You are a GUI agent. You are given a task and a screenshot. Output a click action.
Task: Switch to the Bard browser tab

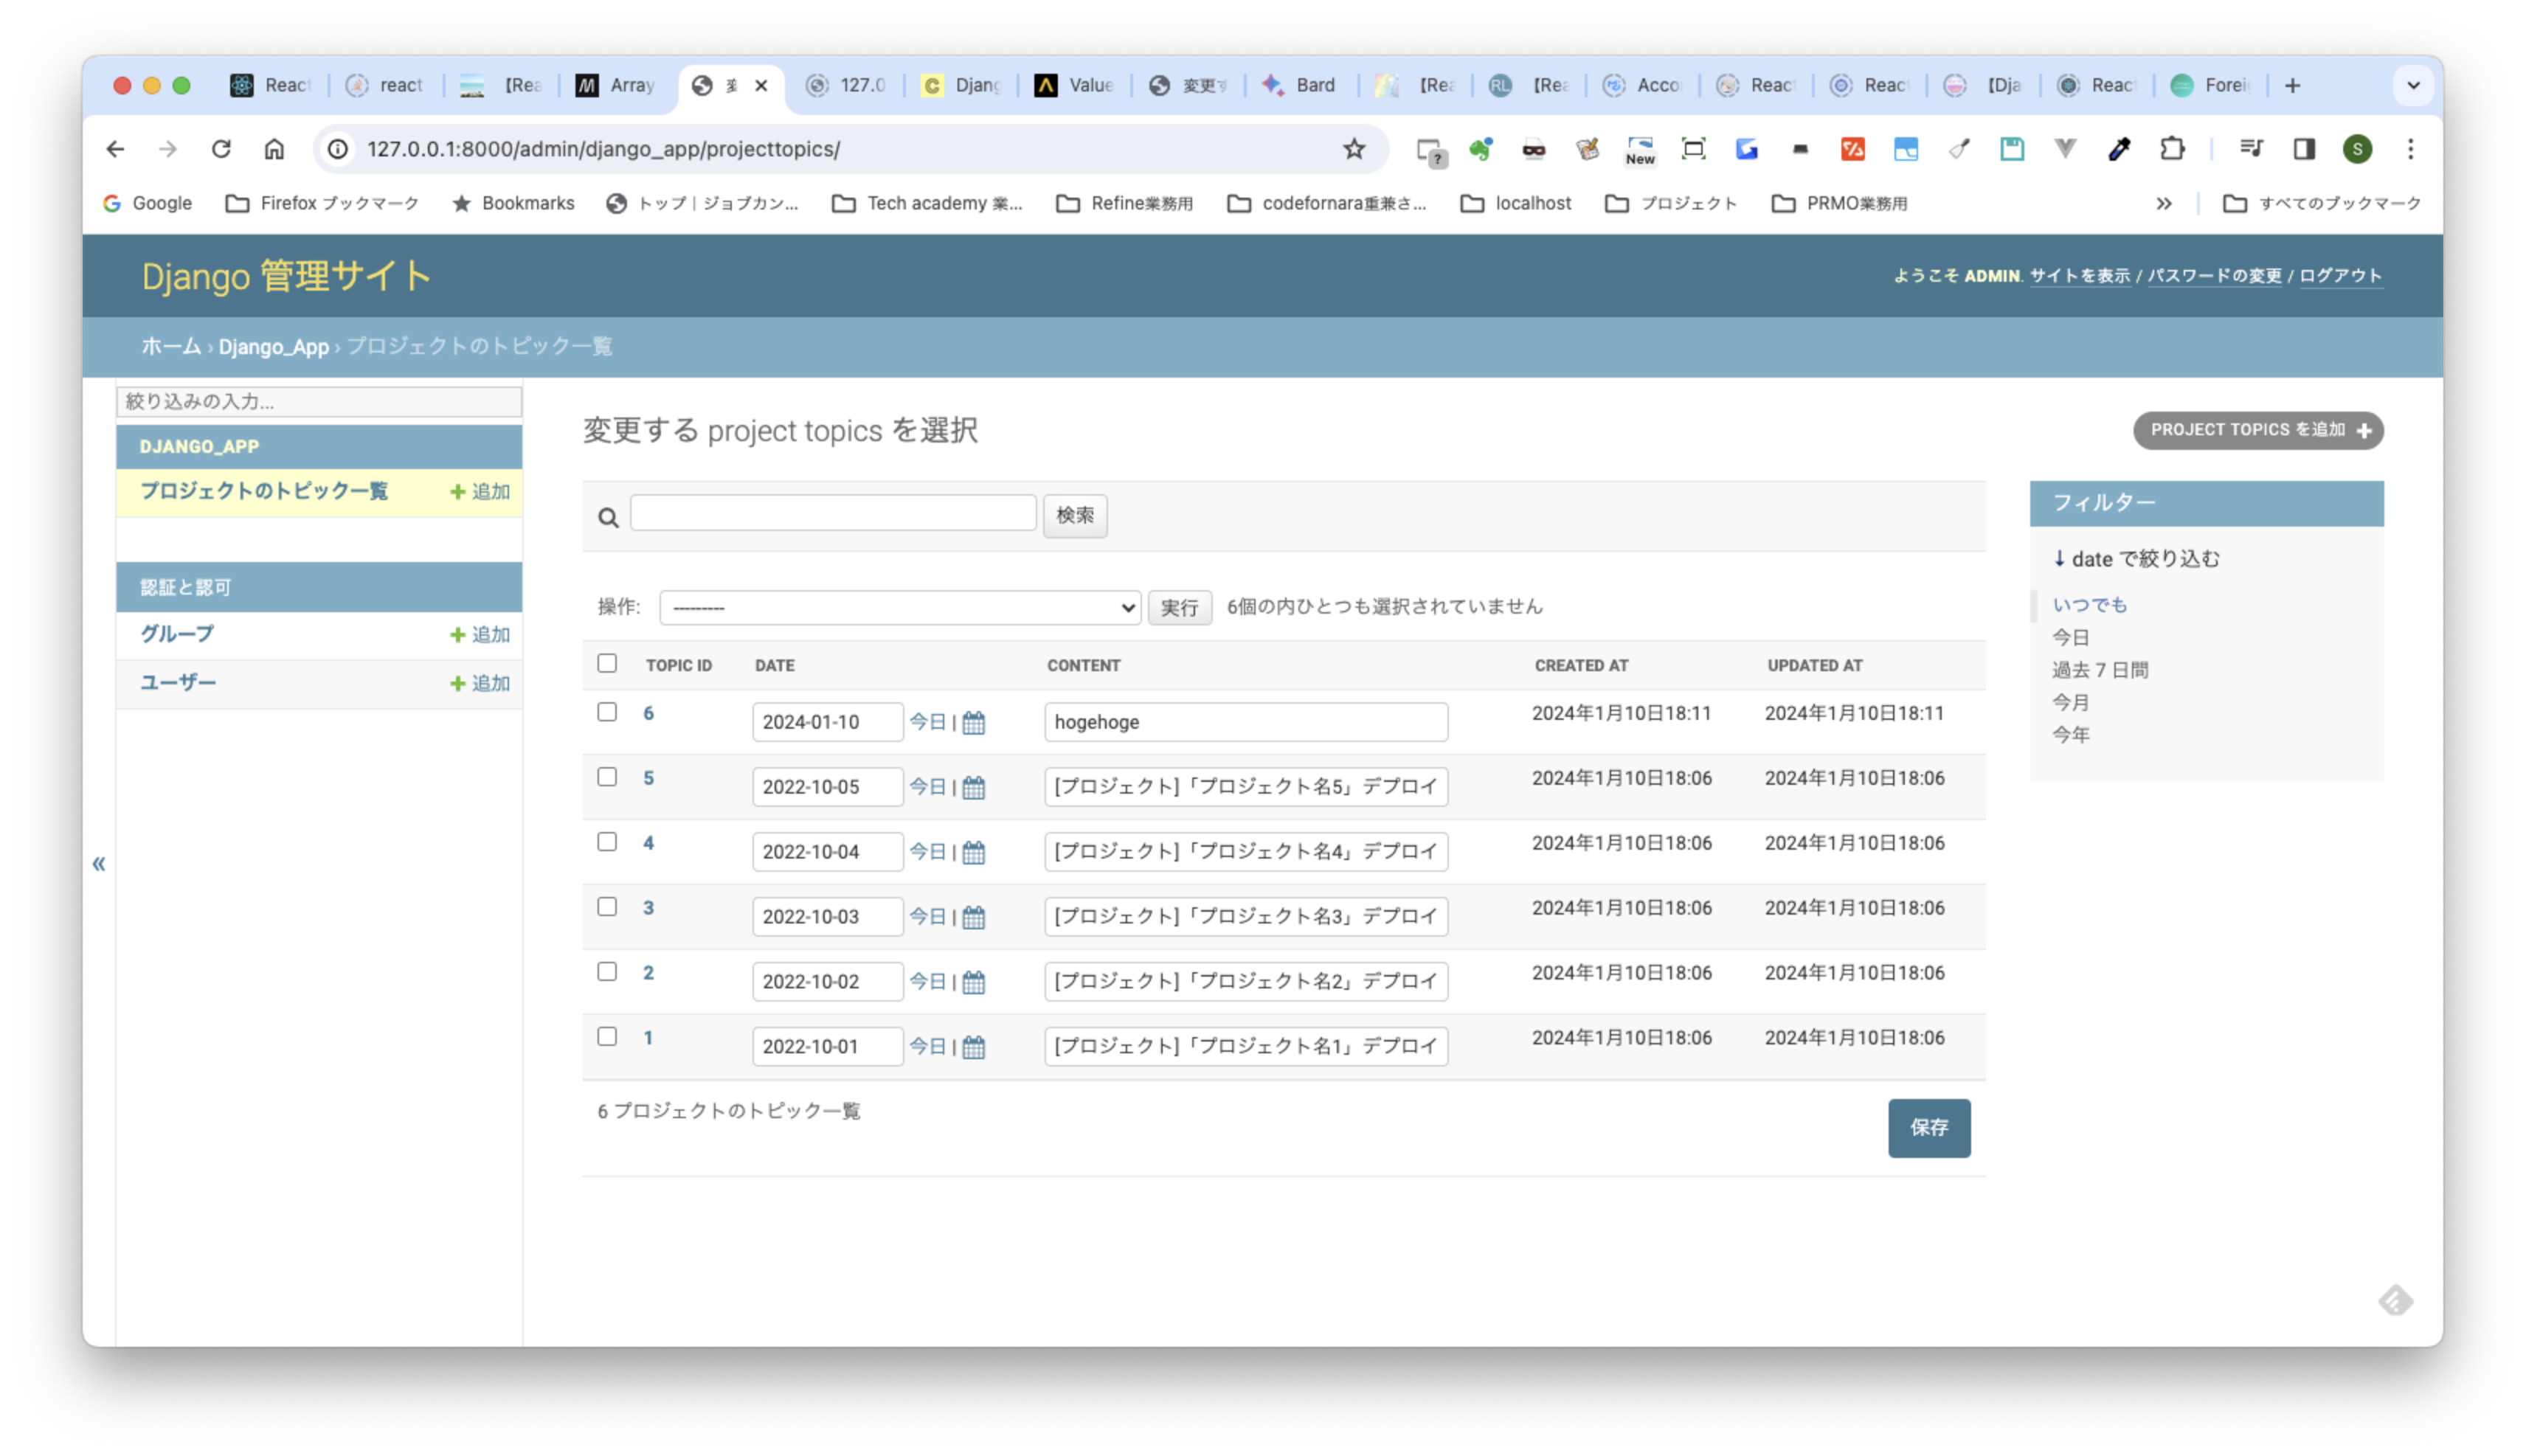1303,85
